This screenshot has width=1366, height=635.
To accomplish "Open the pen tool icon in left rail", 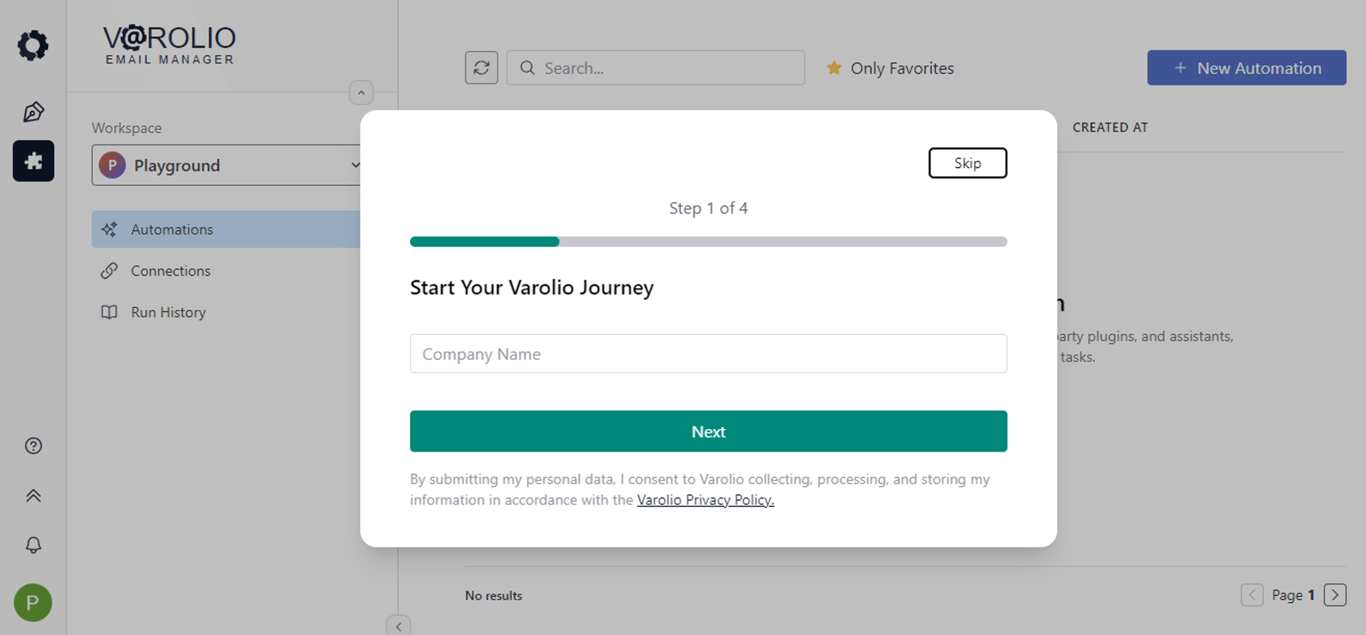I will (x=33, y=111).
